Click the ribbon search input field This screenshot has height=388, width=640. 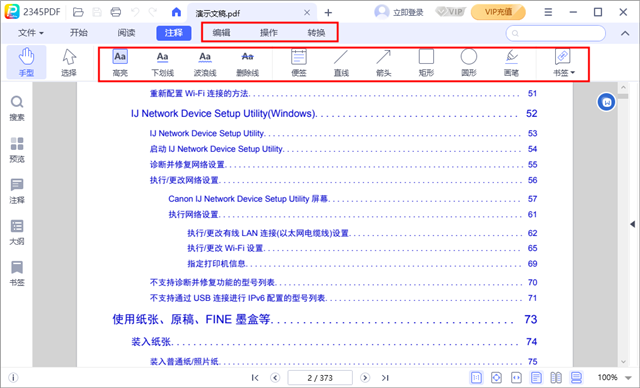(556, 33)
